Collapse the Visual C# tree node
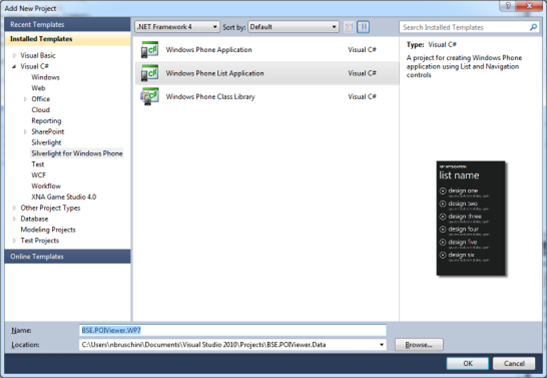The height and width of the screenshot is (378, 547). [14, 66]
